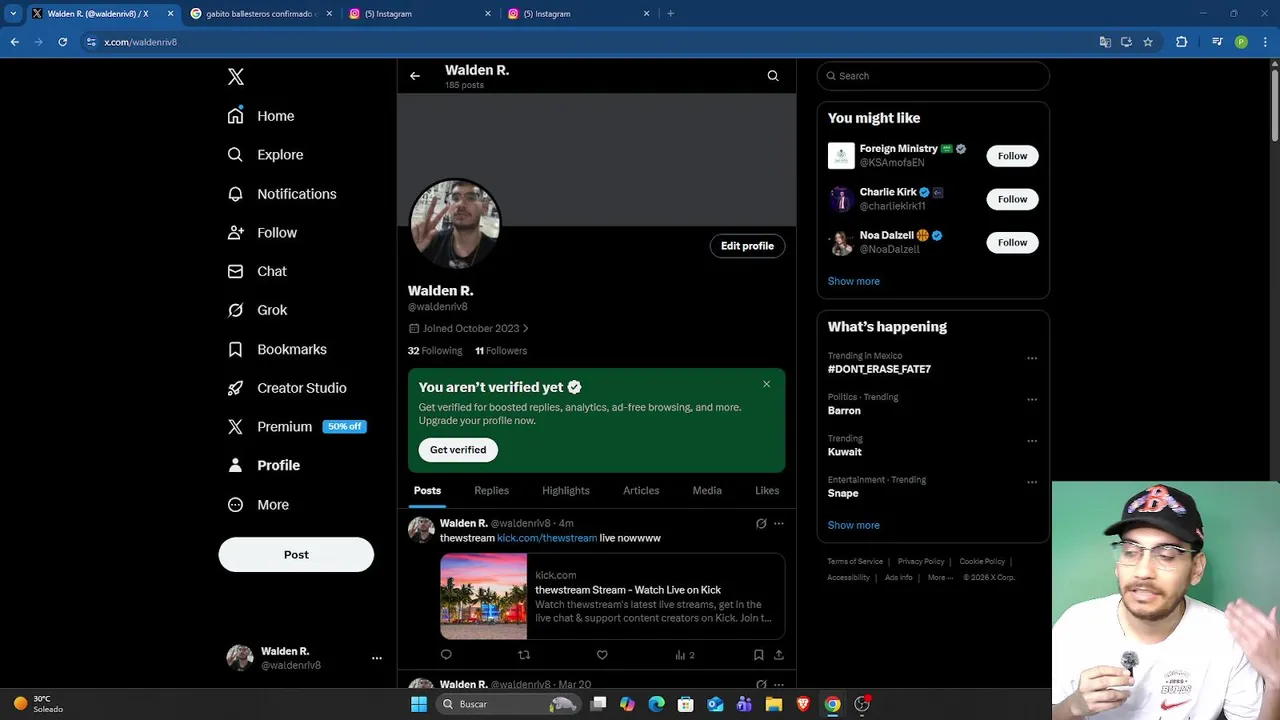Follow the Charlie Kirk account

tap(1012, 199)
